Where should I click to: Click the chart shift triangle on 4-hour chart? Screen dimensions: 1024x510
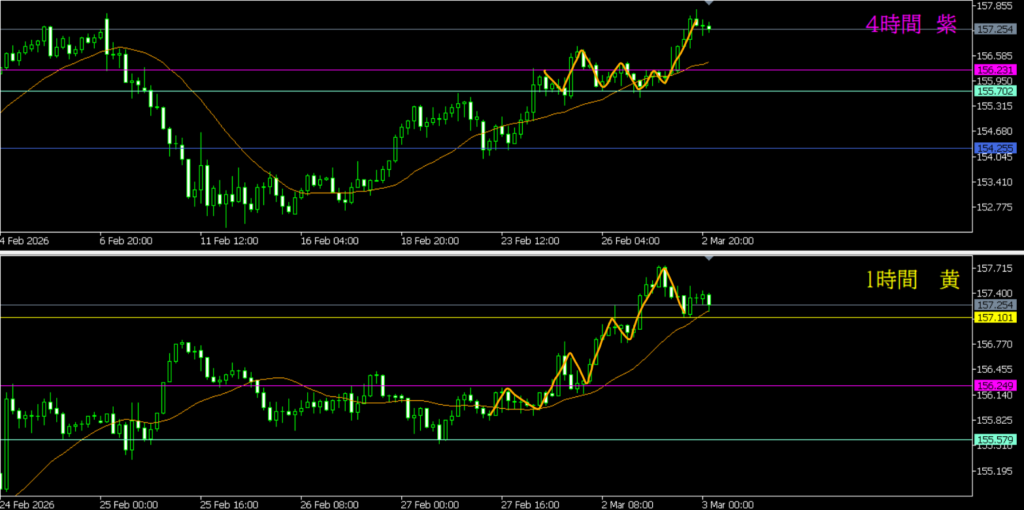click(710, 5)
